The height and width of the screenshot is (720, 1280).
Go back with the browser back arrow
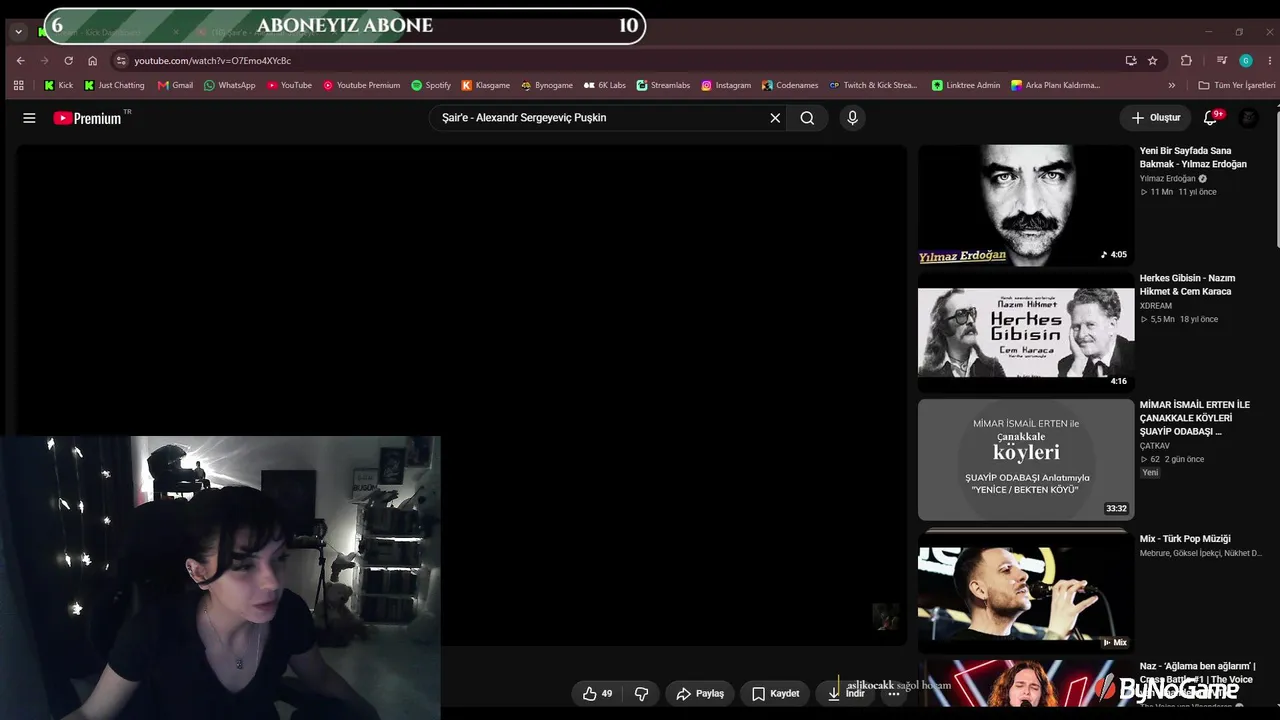point(21,60)
